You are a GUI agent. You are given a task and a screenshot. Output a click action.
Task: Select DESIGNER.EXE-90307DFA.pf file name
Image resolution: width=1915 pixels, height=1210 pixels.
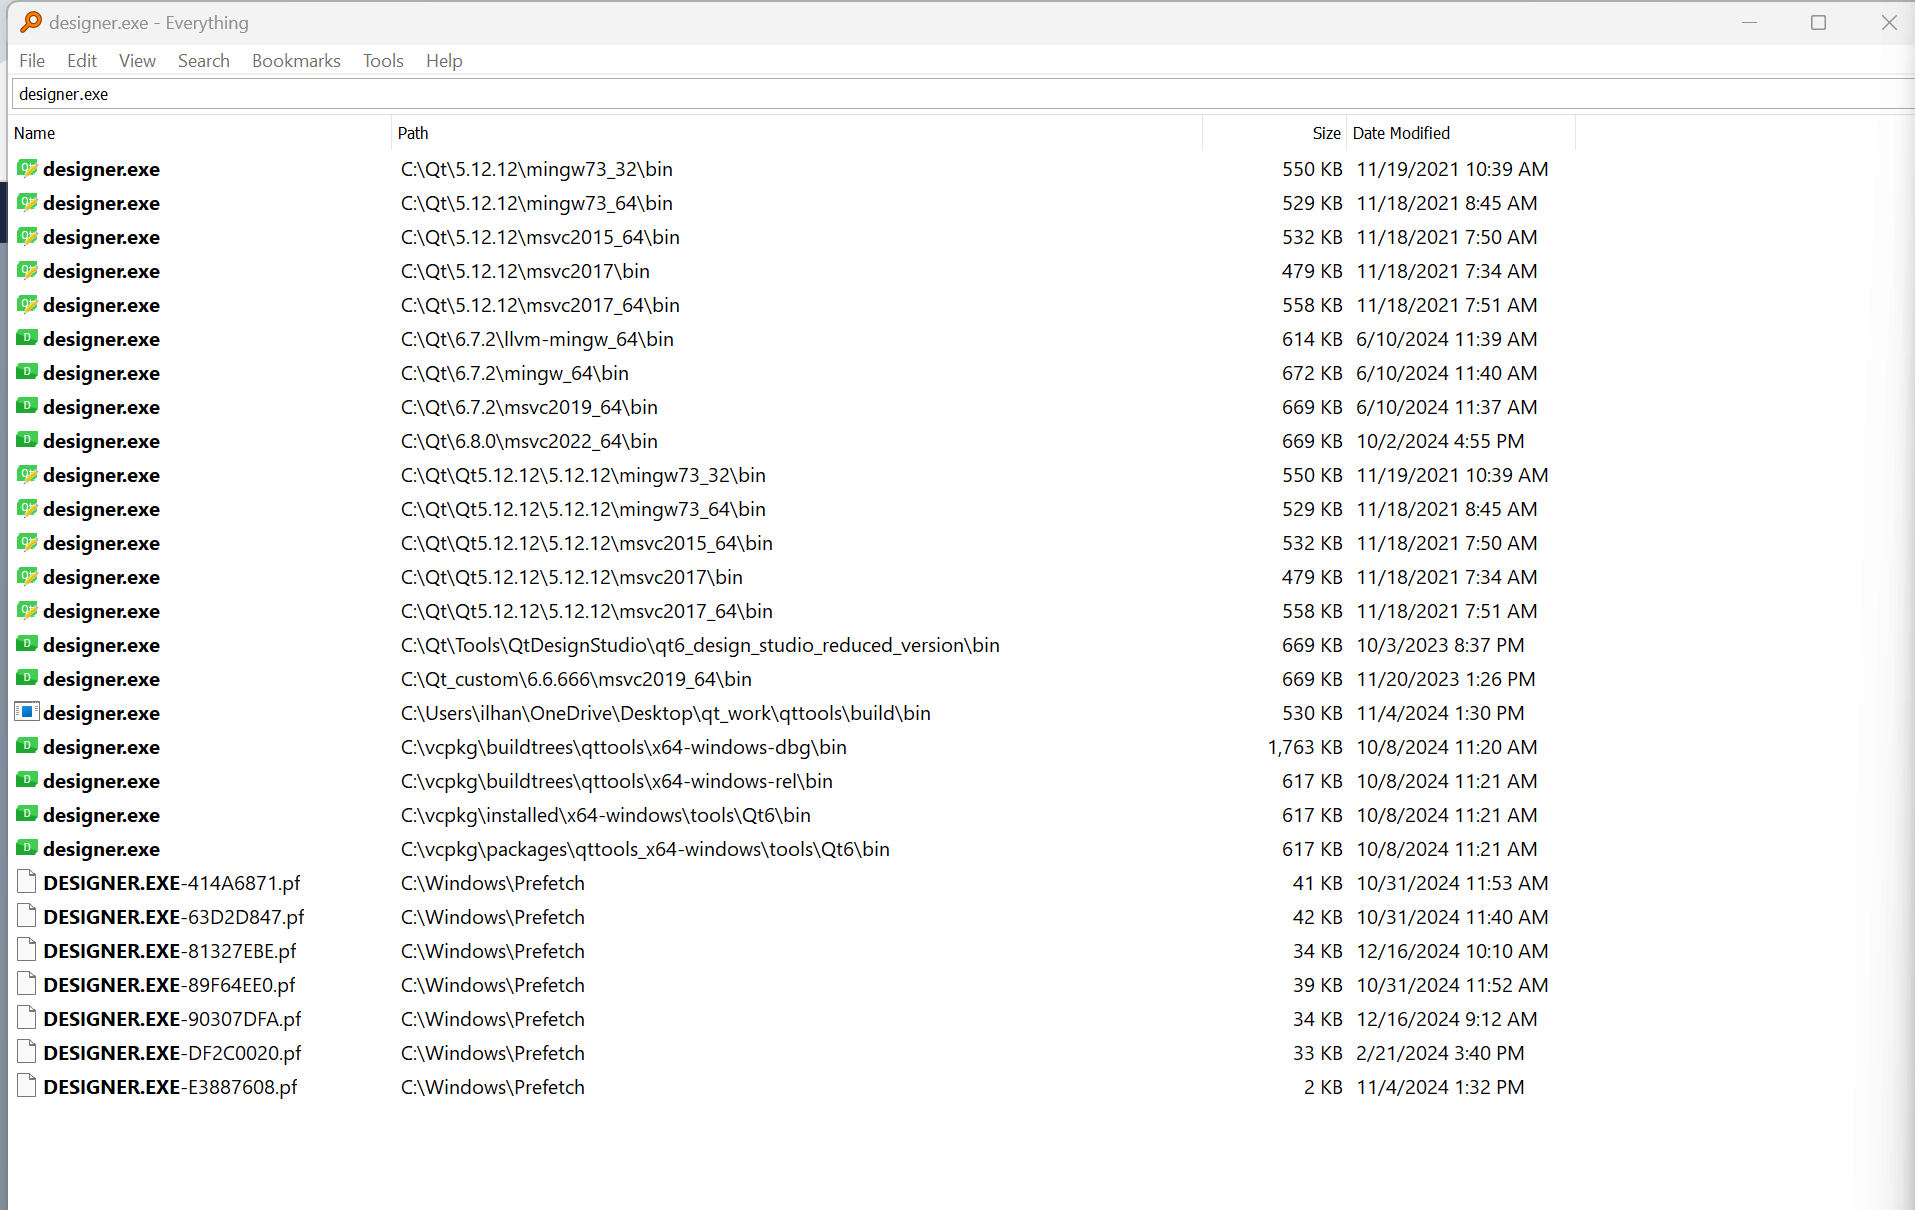pos(172,1019)
